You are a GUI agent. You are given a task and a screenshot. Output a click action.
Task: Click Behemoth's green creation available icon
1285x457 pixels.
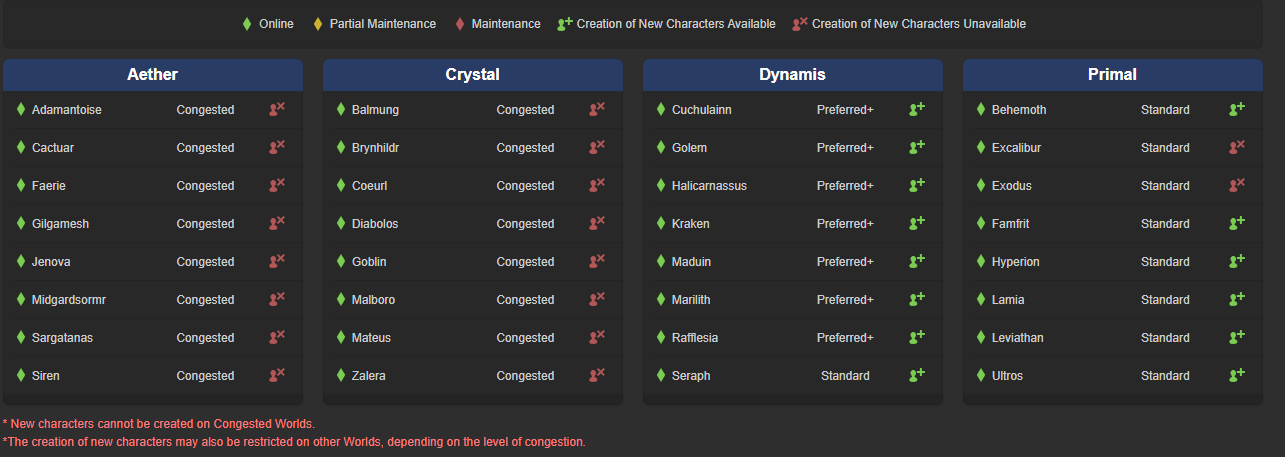(1236, 109)
